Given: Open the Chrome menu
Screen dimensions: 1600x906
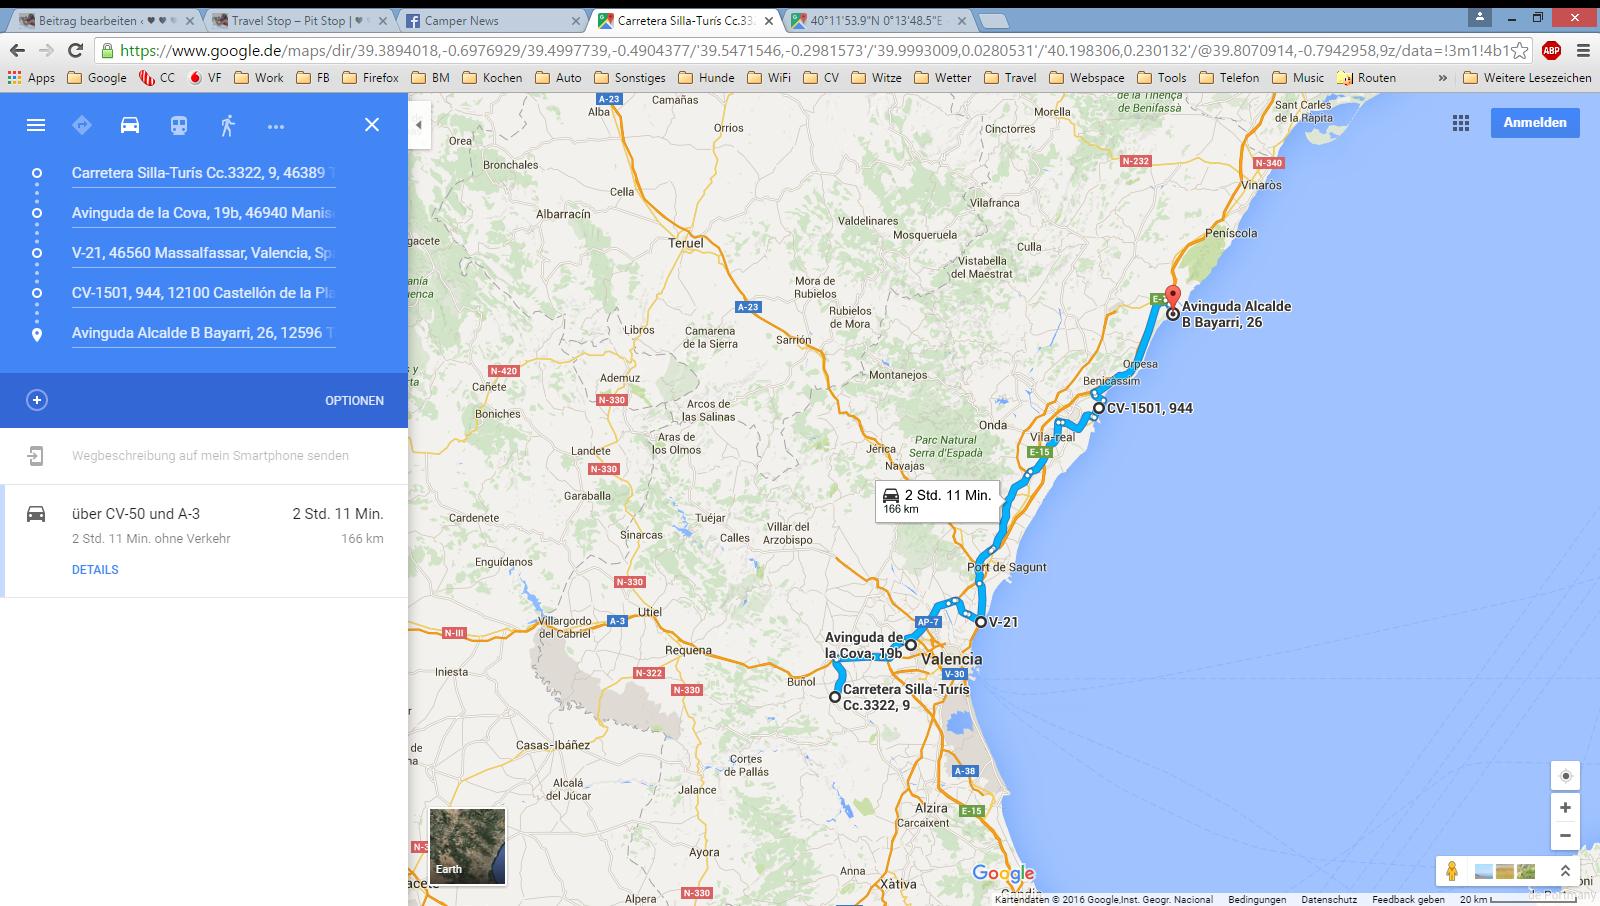Looking at the screenshot, I should [1583, 50].
